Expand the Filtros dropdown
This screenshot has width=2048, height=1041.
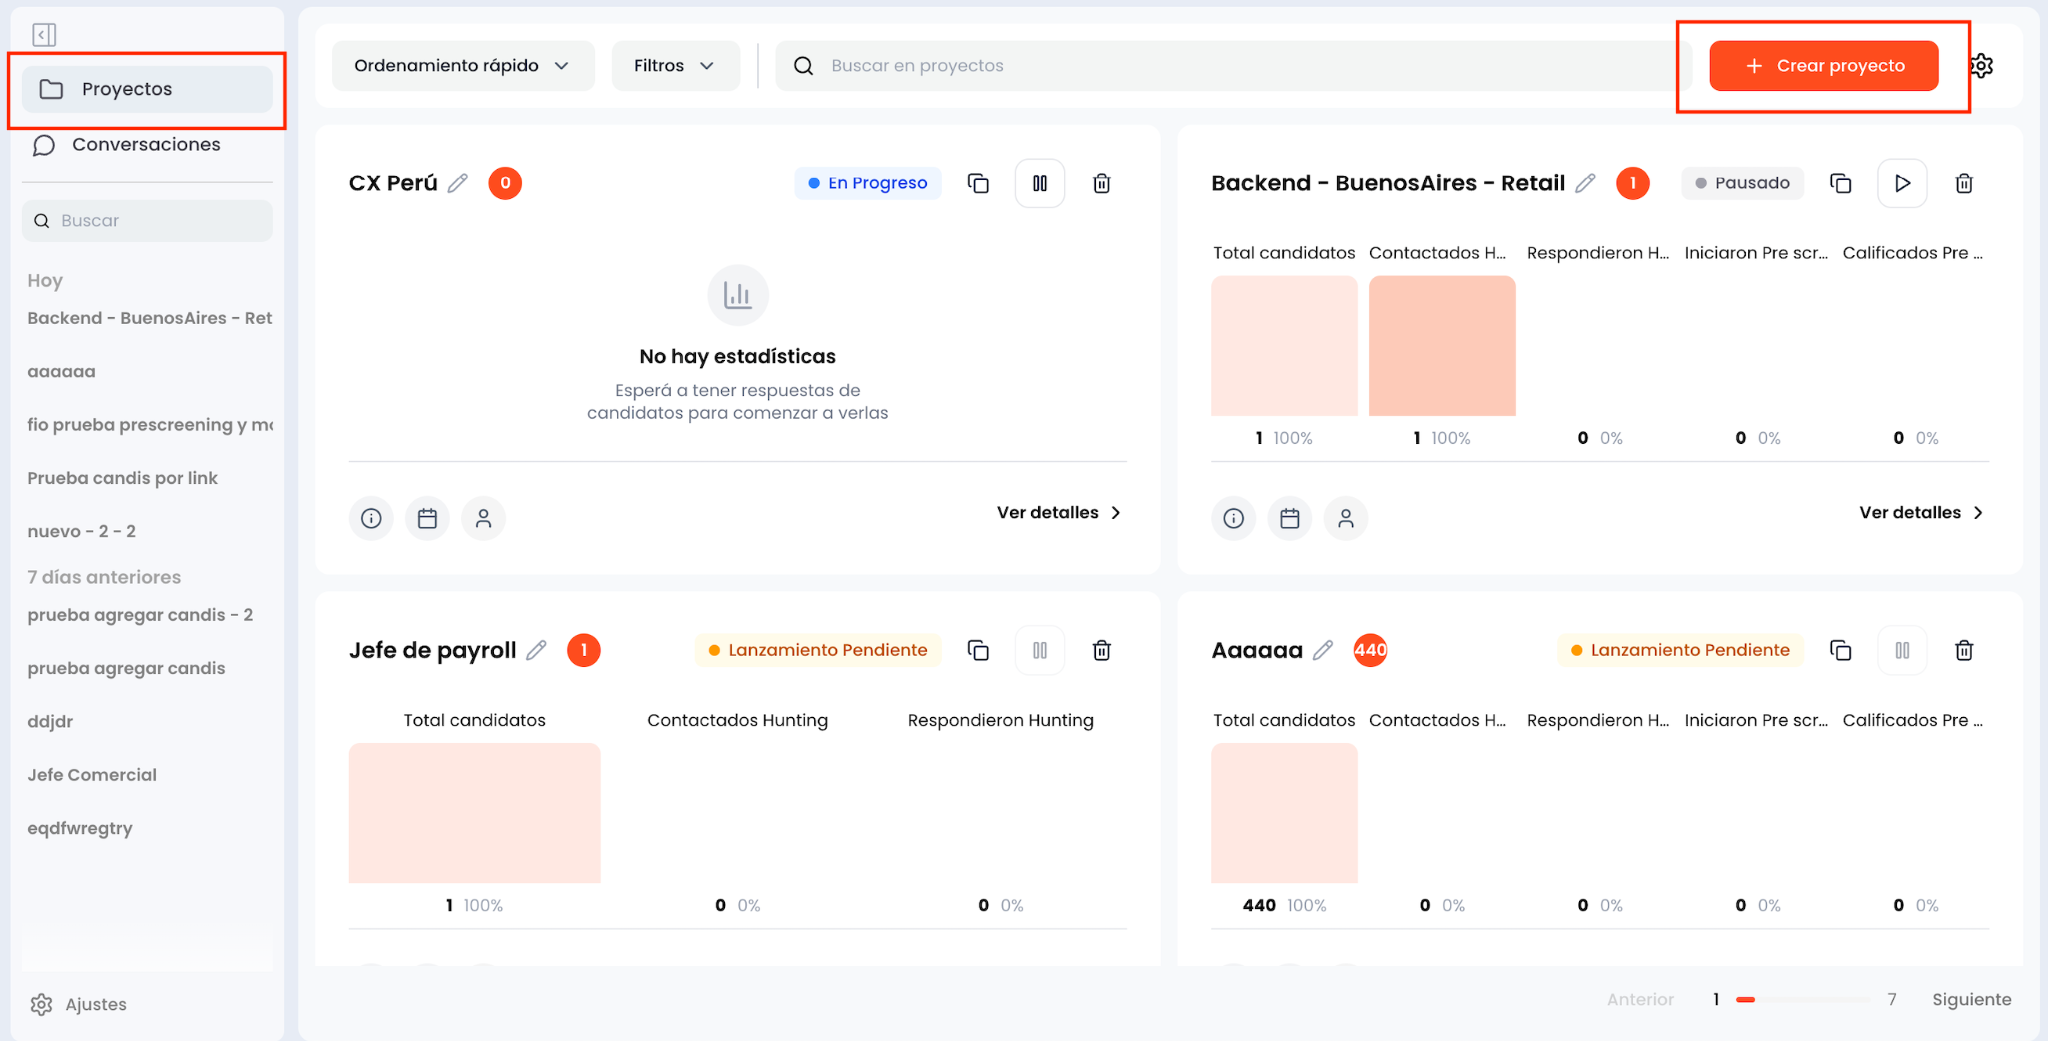click(675, 66)
